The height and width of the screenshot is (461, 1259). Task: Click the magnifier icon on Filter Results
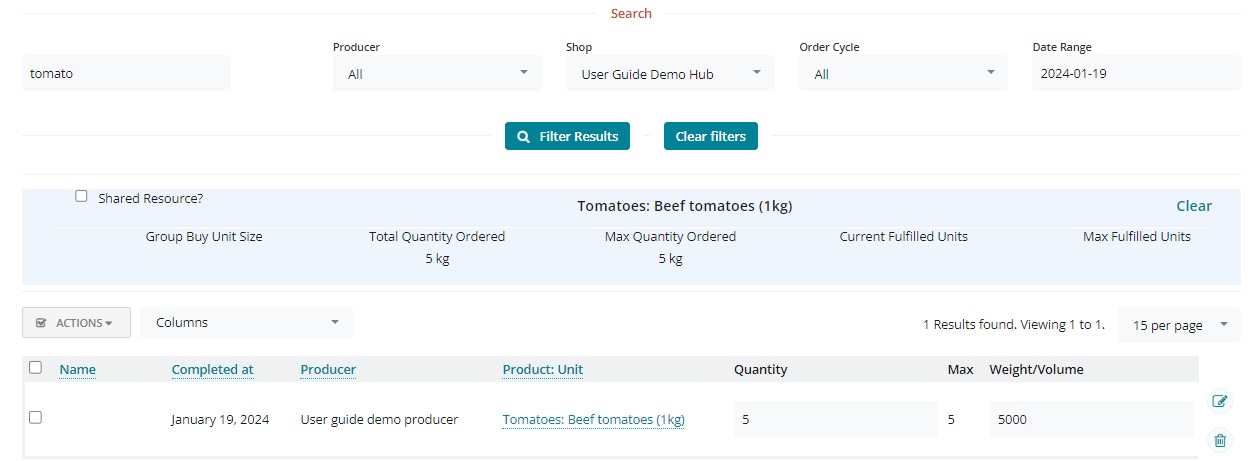point(523,136)
